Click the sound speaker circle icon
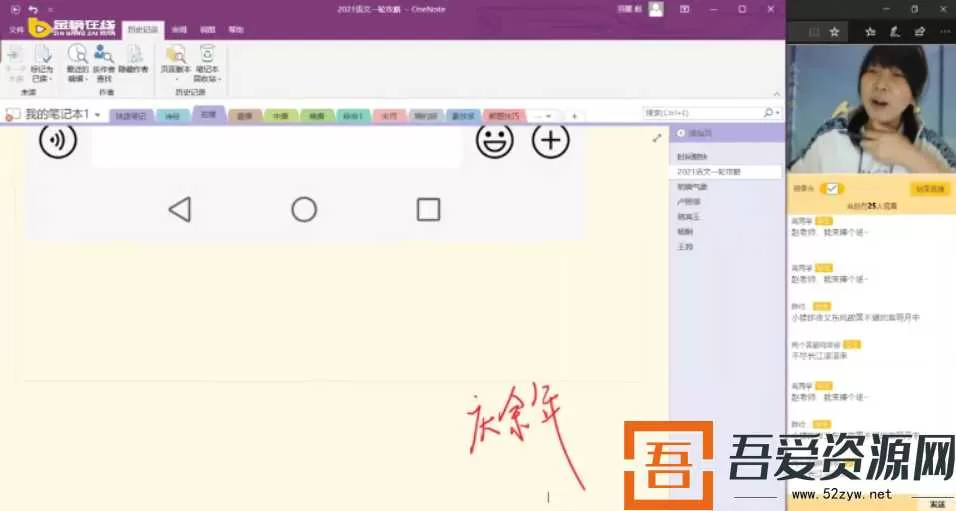This screenshot has height=511, width=956. pos(58,140)
